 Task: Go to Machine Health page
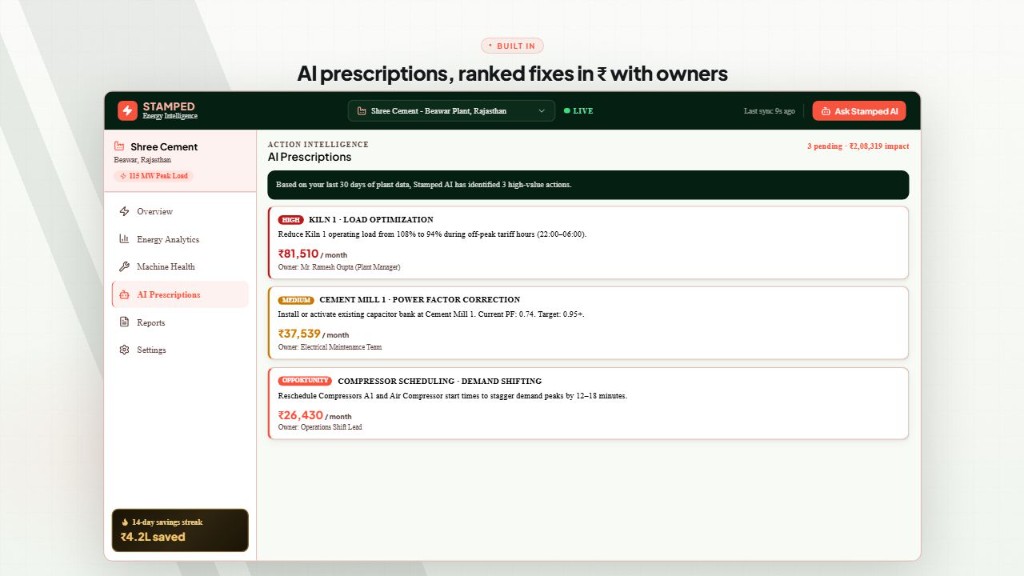[x=180, y=266]
